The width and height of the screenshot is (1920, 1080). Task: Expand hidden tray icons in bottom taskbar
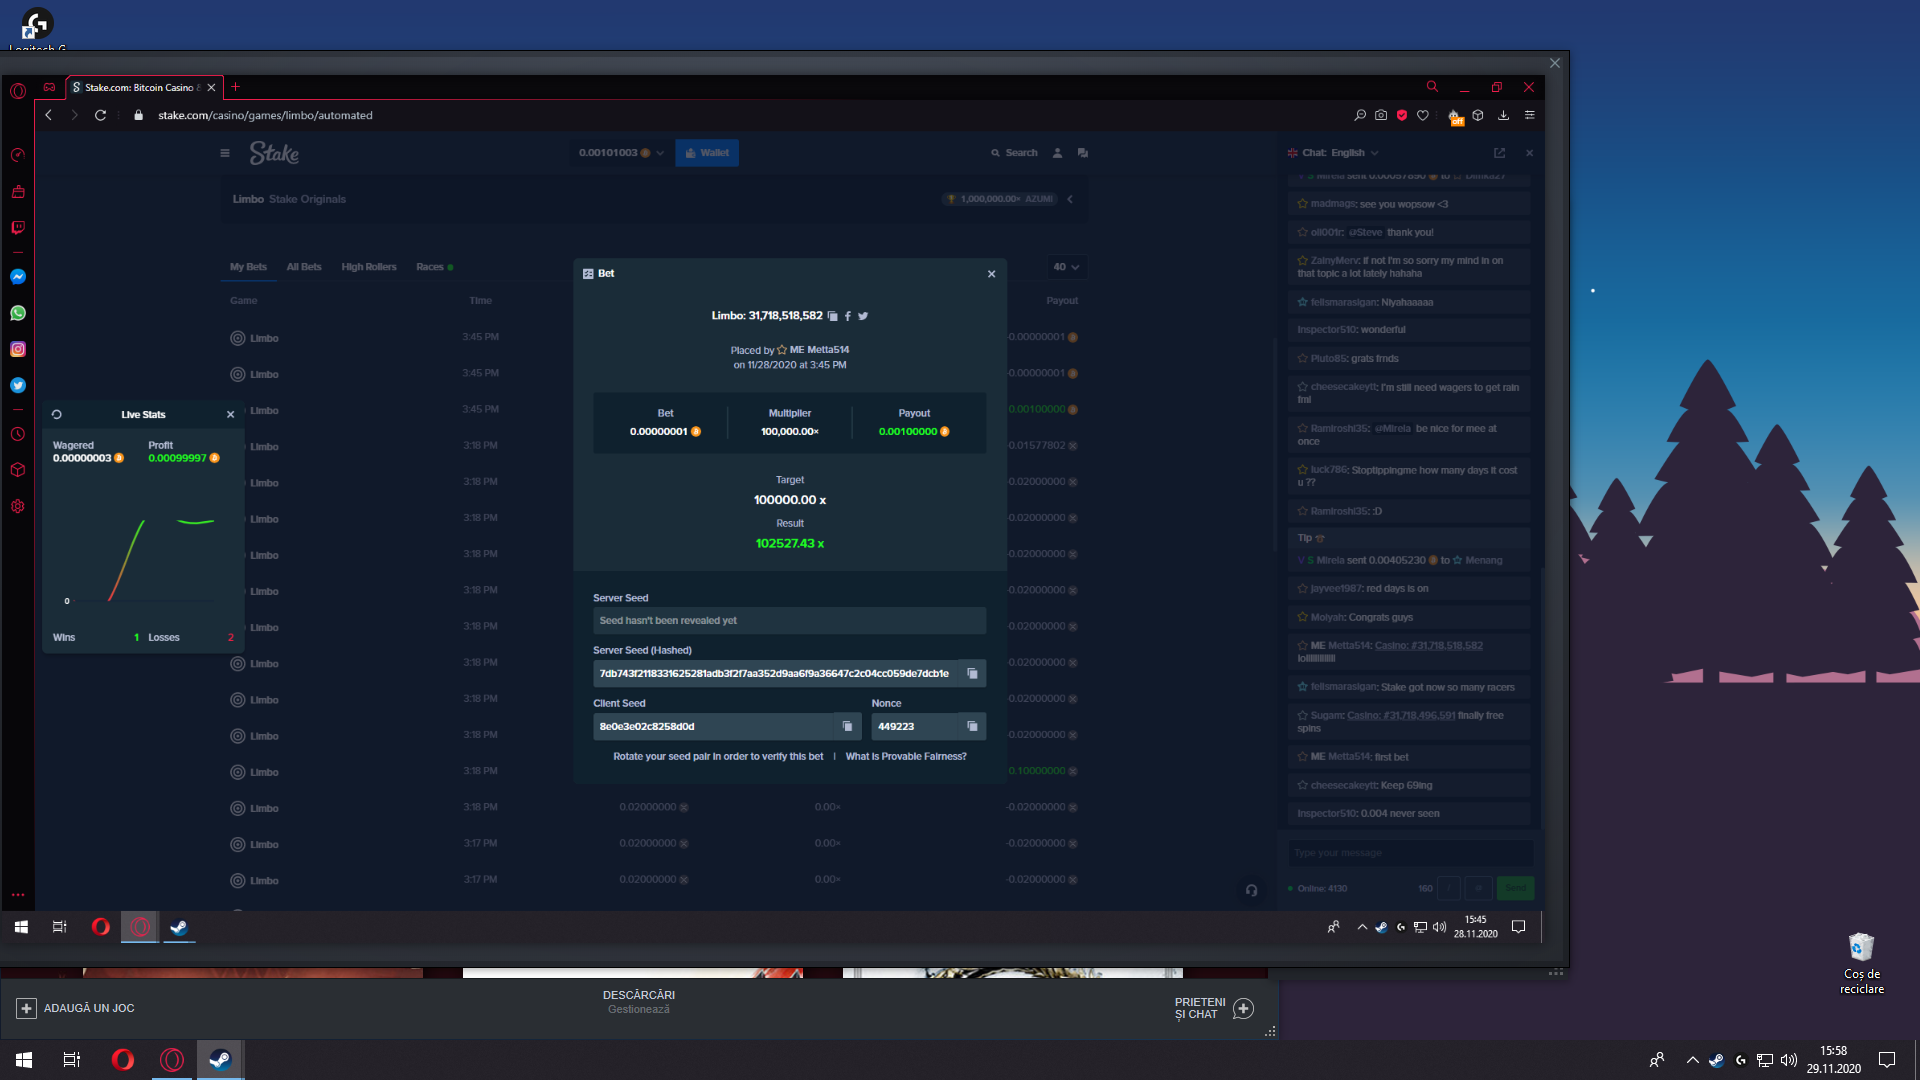coord(1692,1060)
